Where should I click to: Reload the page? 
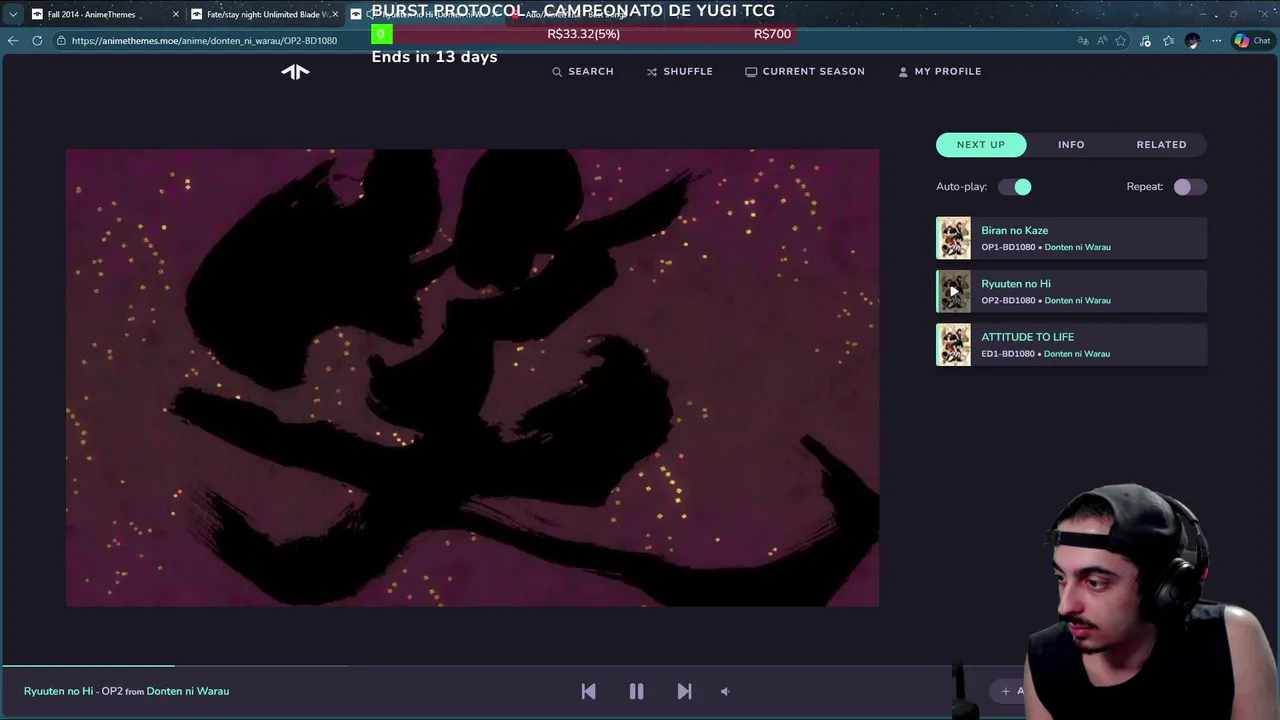tap(37, 41)
